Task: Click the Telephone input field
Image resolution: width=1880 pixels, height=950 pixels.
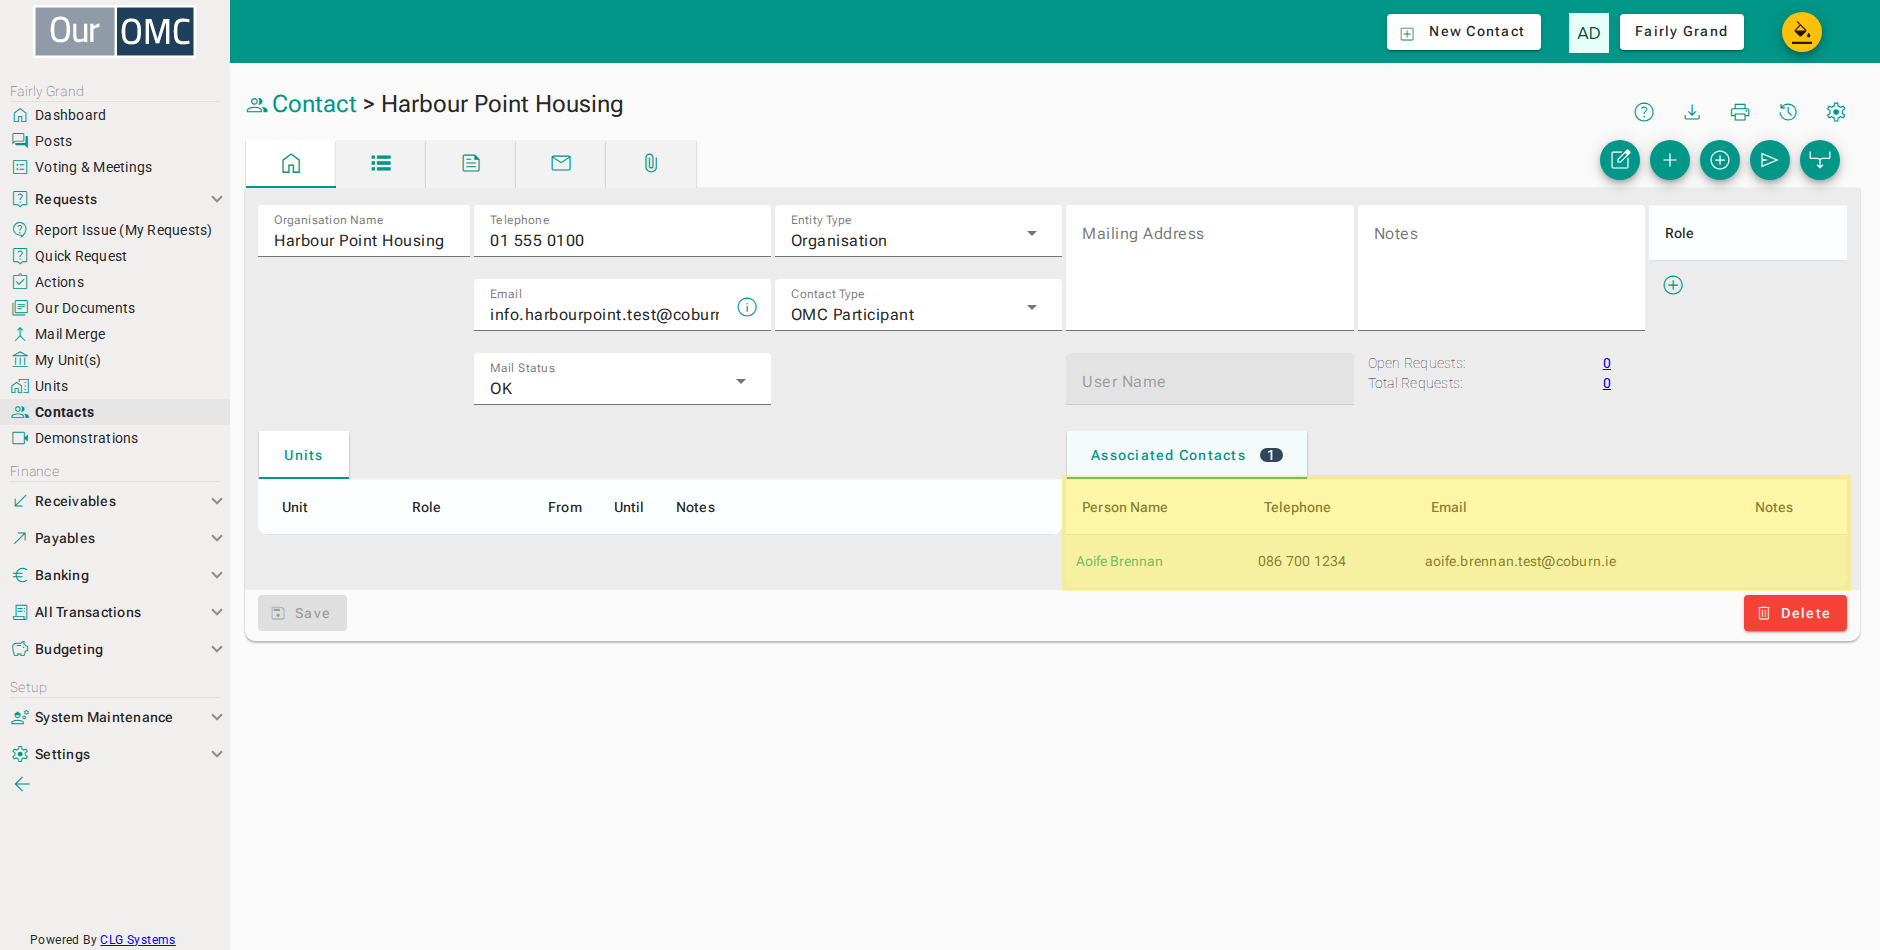Action: point(622,231)
